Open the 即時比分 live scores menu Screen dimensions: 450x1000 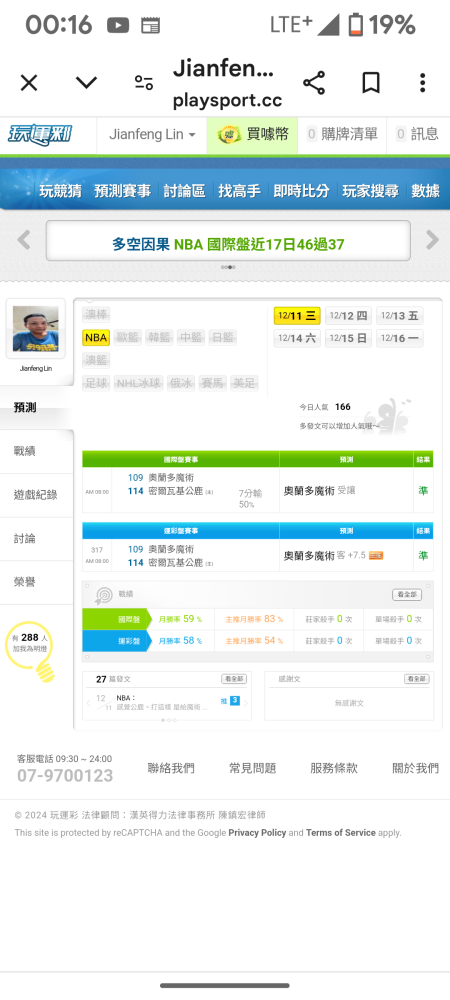click(x=301, y=191)
